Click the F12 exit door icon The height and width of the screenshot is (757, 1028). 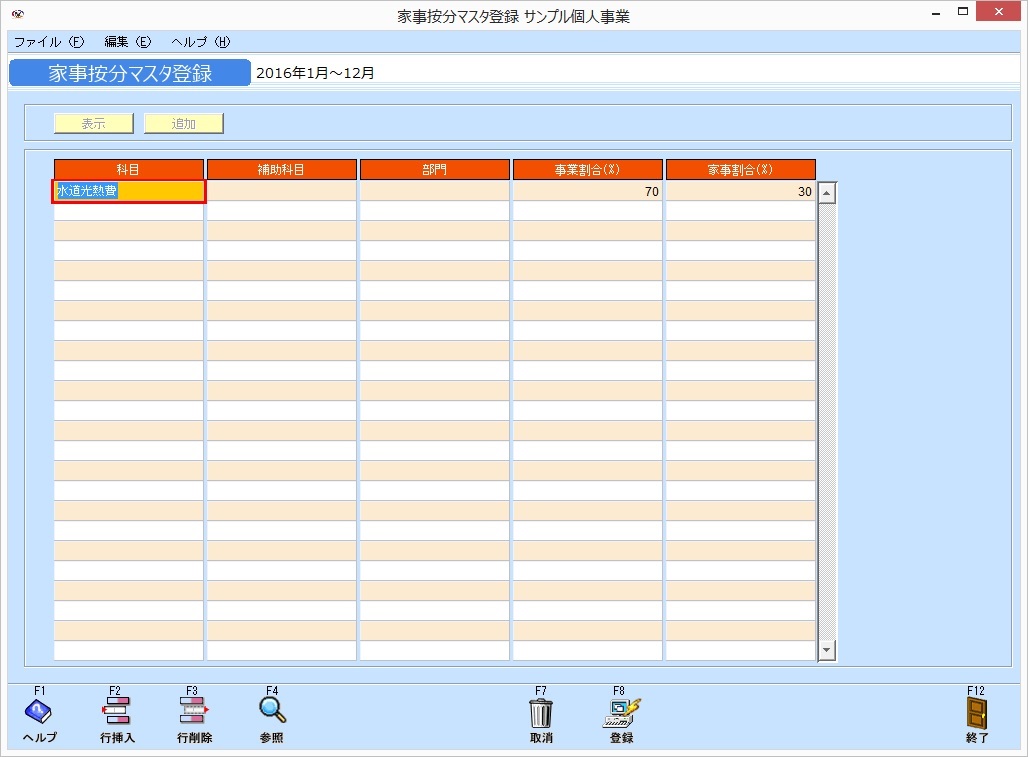976,712
